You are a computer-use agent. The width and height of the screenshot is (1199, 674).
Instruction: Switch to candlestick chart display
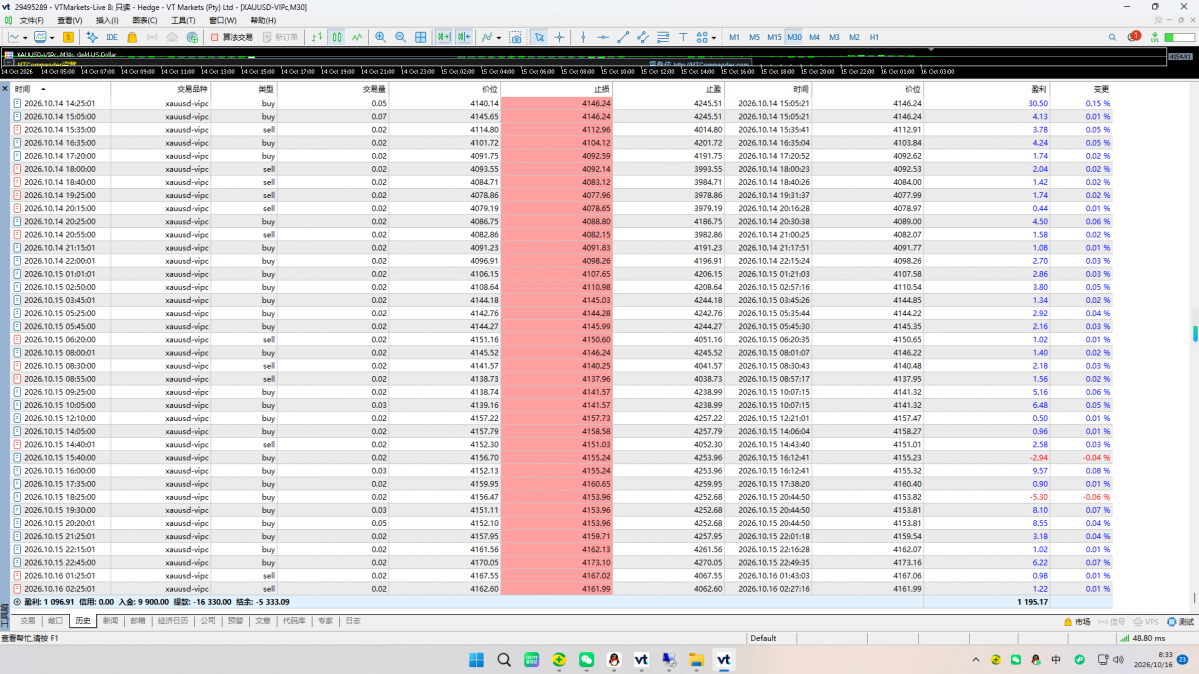point(336,37)
